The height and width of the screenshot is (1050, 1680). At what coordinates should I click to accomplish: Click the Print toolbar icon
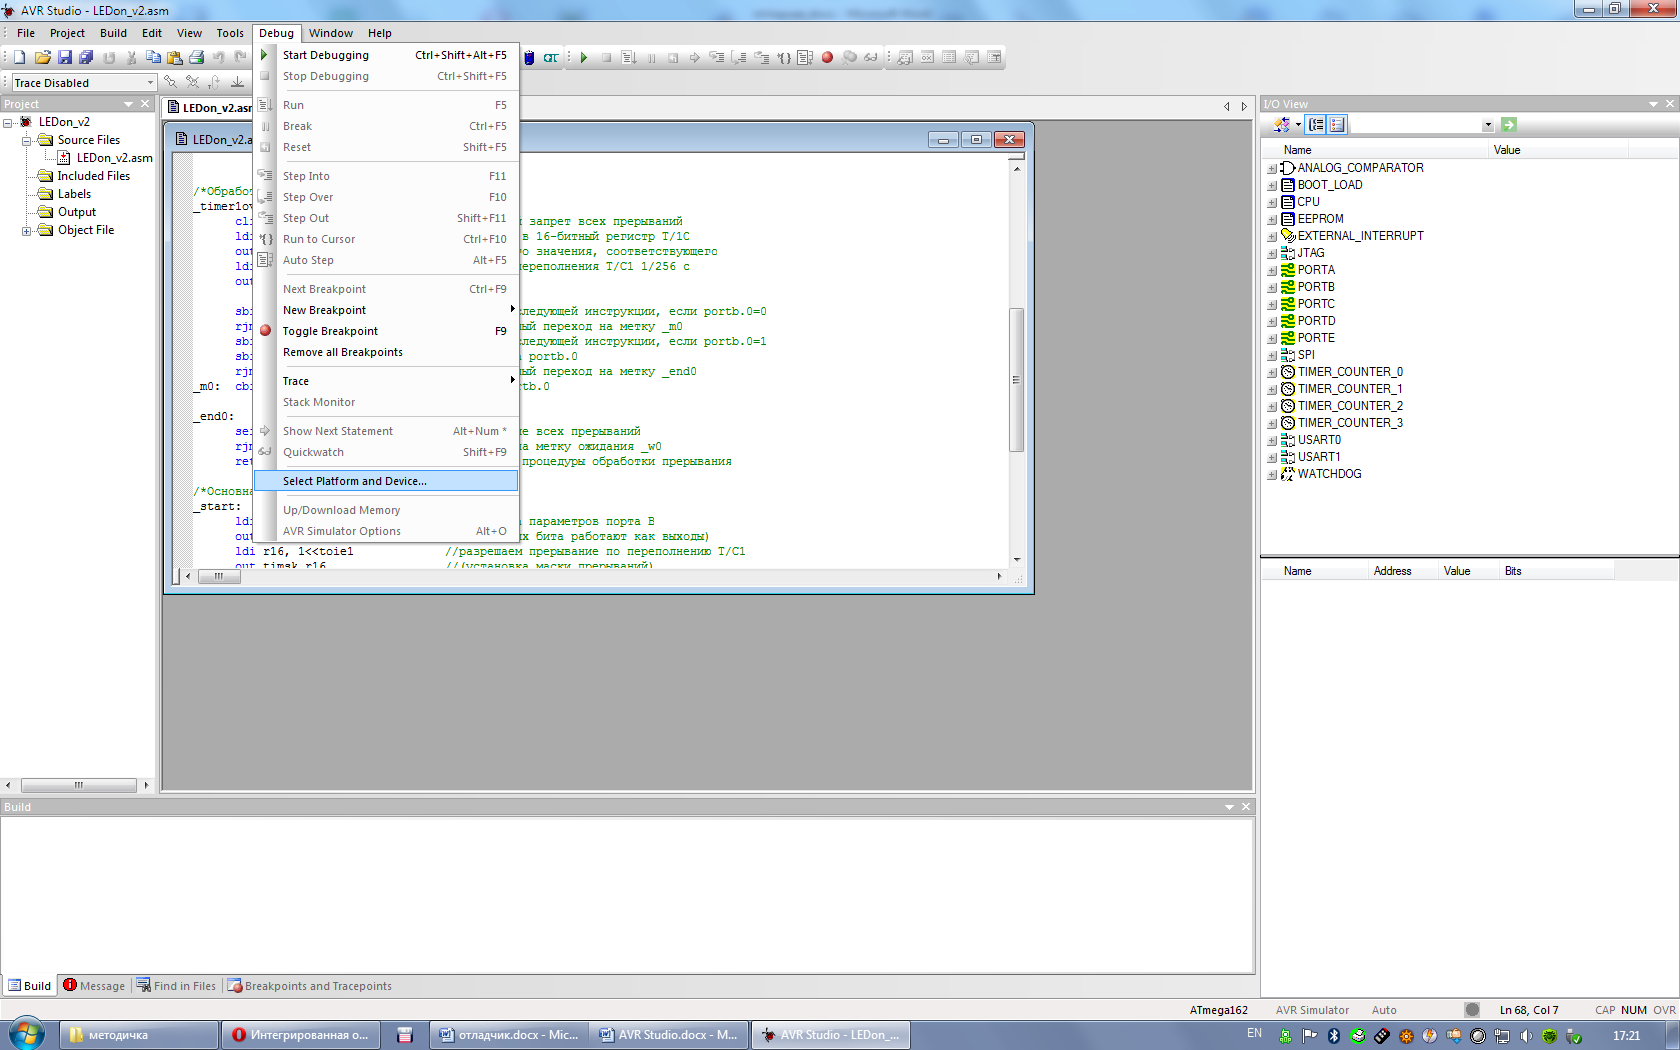point(196,58)
